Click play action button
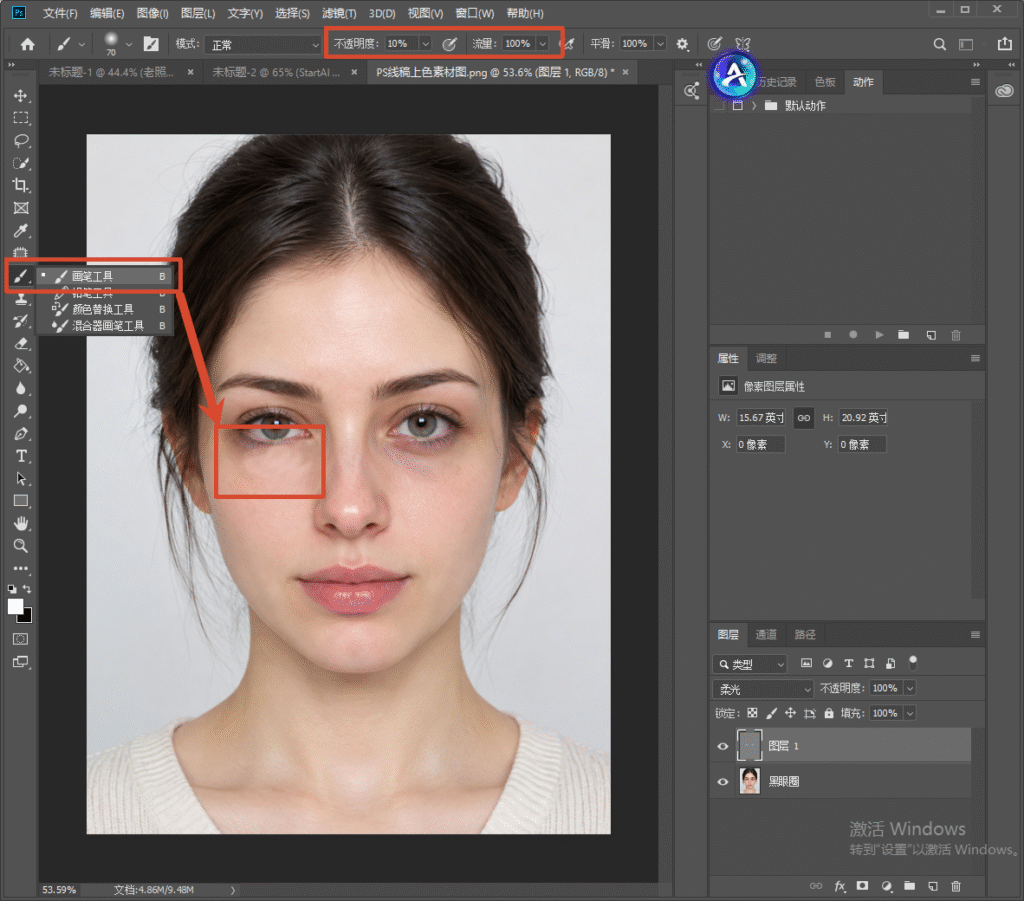The image size is (1024, 901). pos(879,335)
